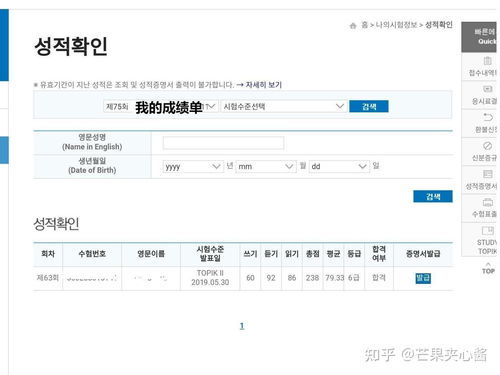The image size is (500, 375).
Task: Click the total score 238 cell
Action: (312, 278)
